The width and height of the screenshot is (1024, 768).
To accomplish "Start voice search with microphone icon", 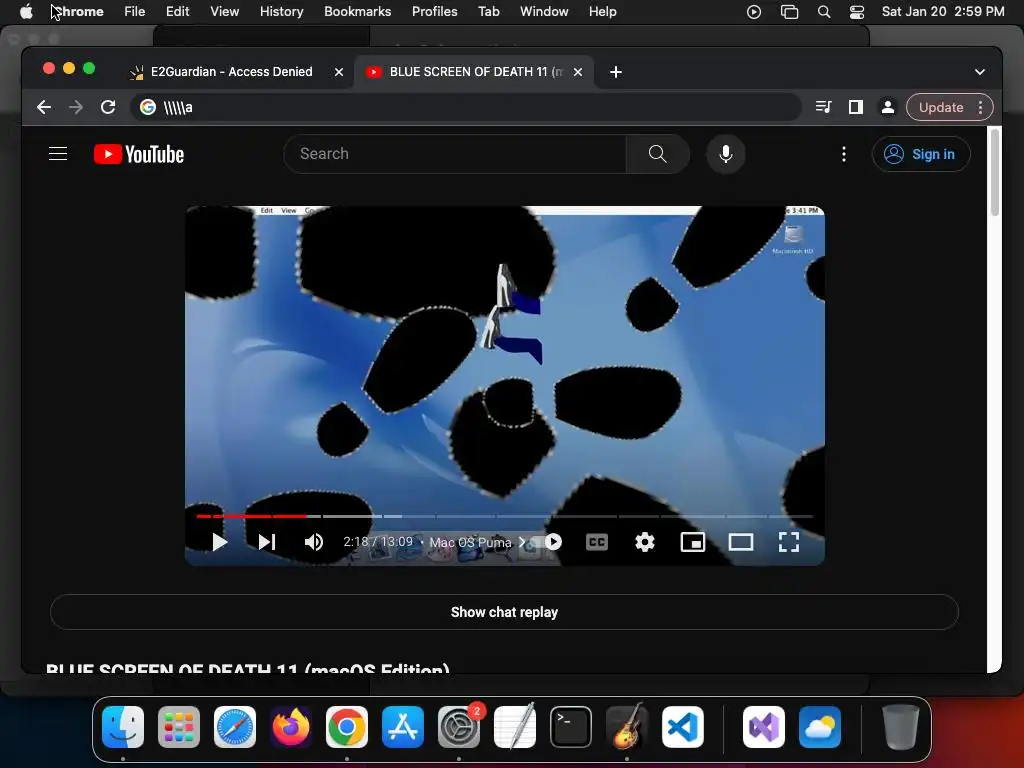I will 726,154.
